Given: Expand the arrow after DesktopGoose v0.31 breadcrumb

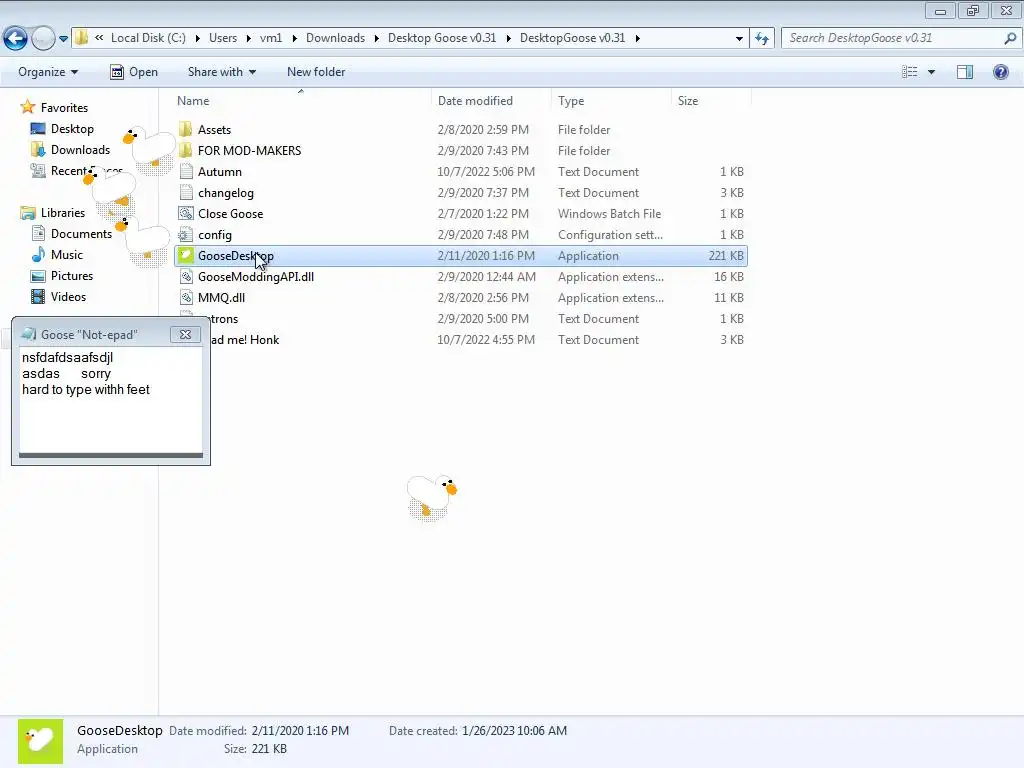Looking at the screenshot, I should tap(637, 39).
